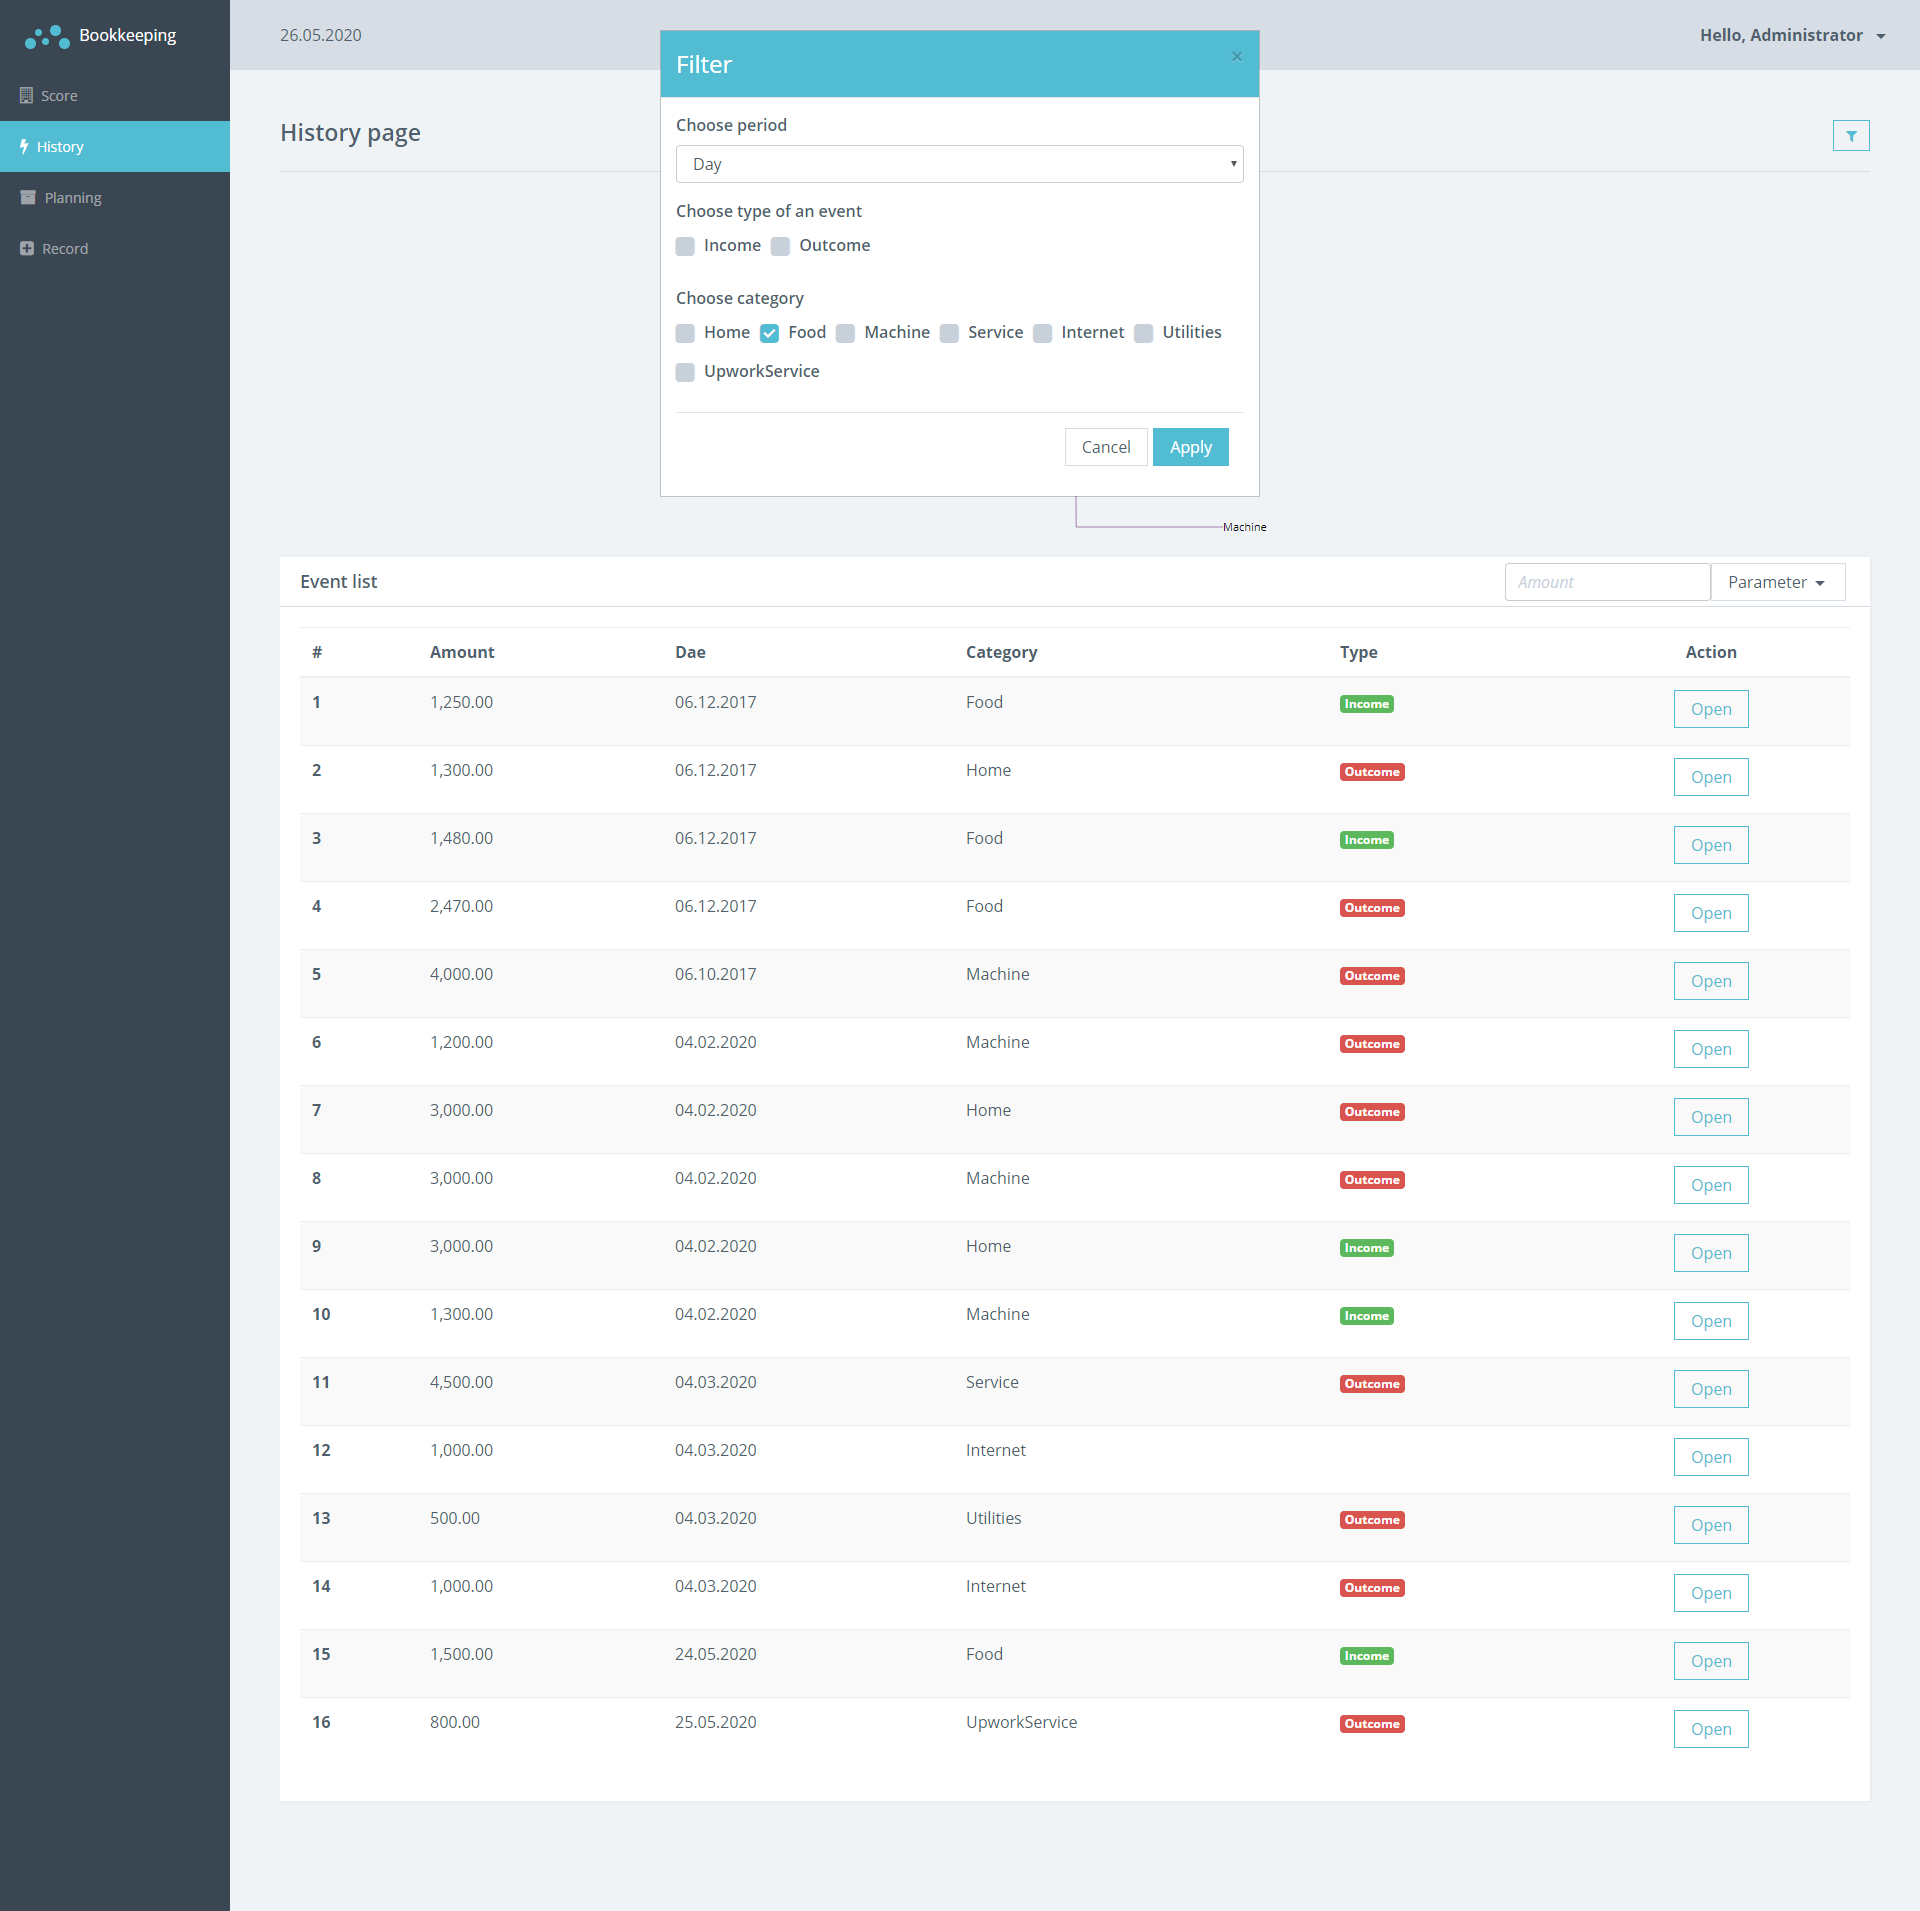The image size is (1920, 1911).
Task: Tick the Outcome event type checkbox
Action: pos(781,247)
